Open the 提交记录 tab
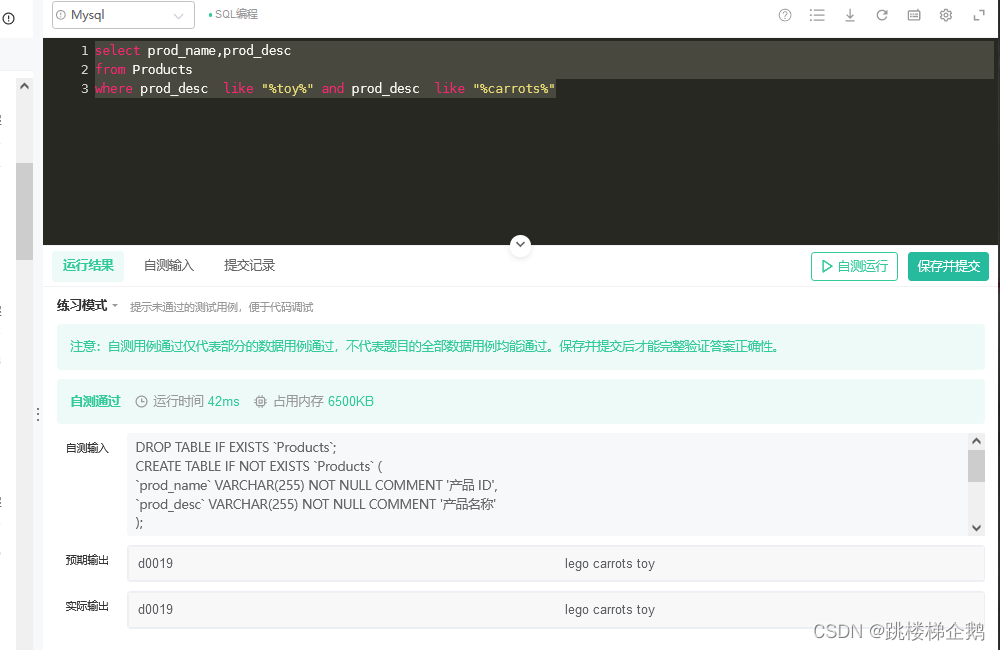 coord(249,265)
